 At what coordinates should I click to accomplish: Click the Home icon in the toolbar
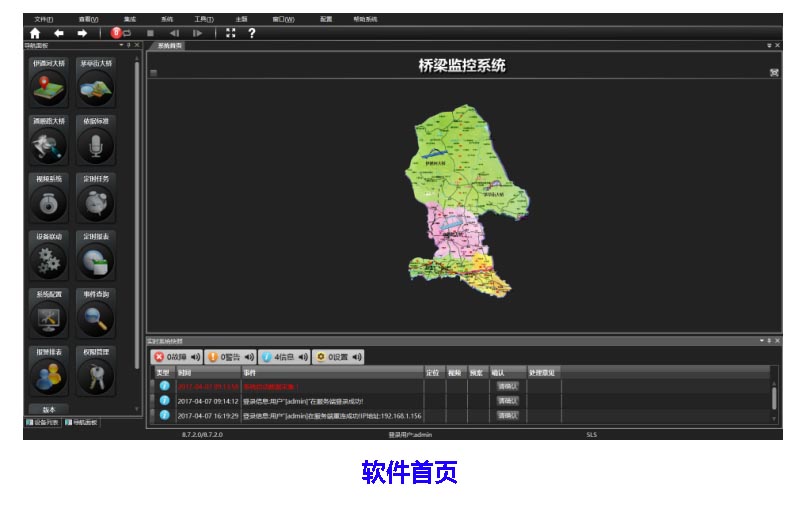click(35, 33)
